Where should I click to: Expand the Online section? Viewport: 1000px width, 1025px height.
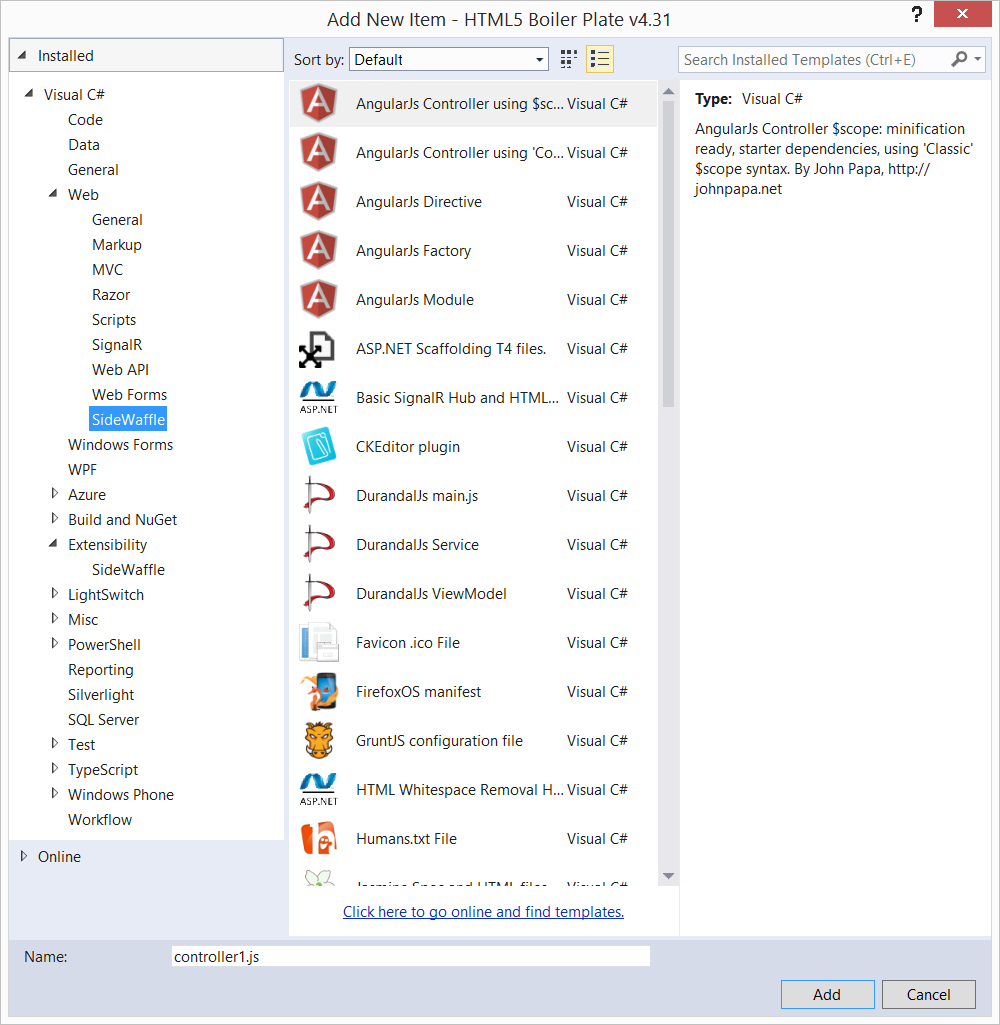click(24, 856)
